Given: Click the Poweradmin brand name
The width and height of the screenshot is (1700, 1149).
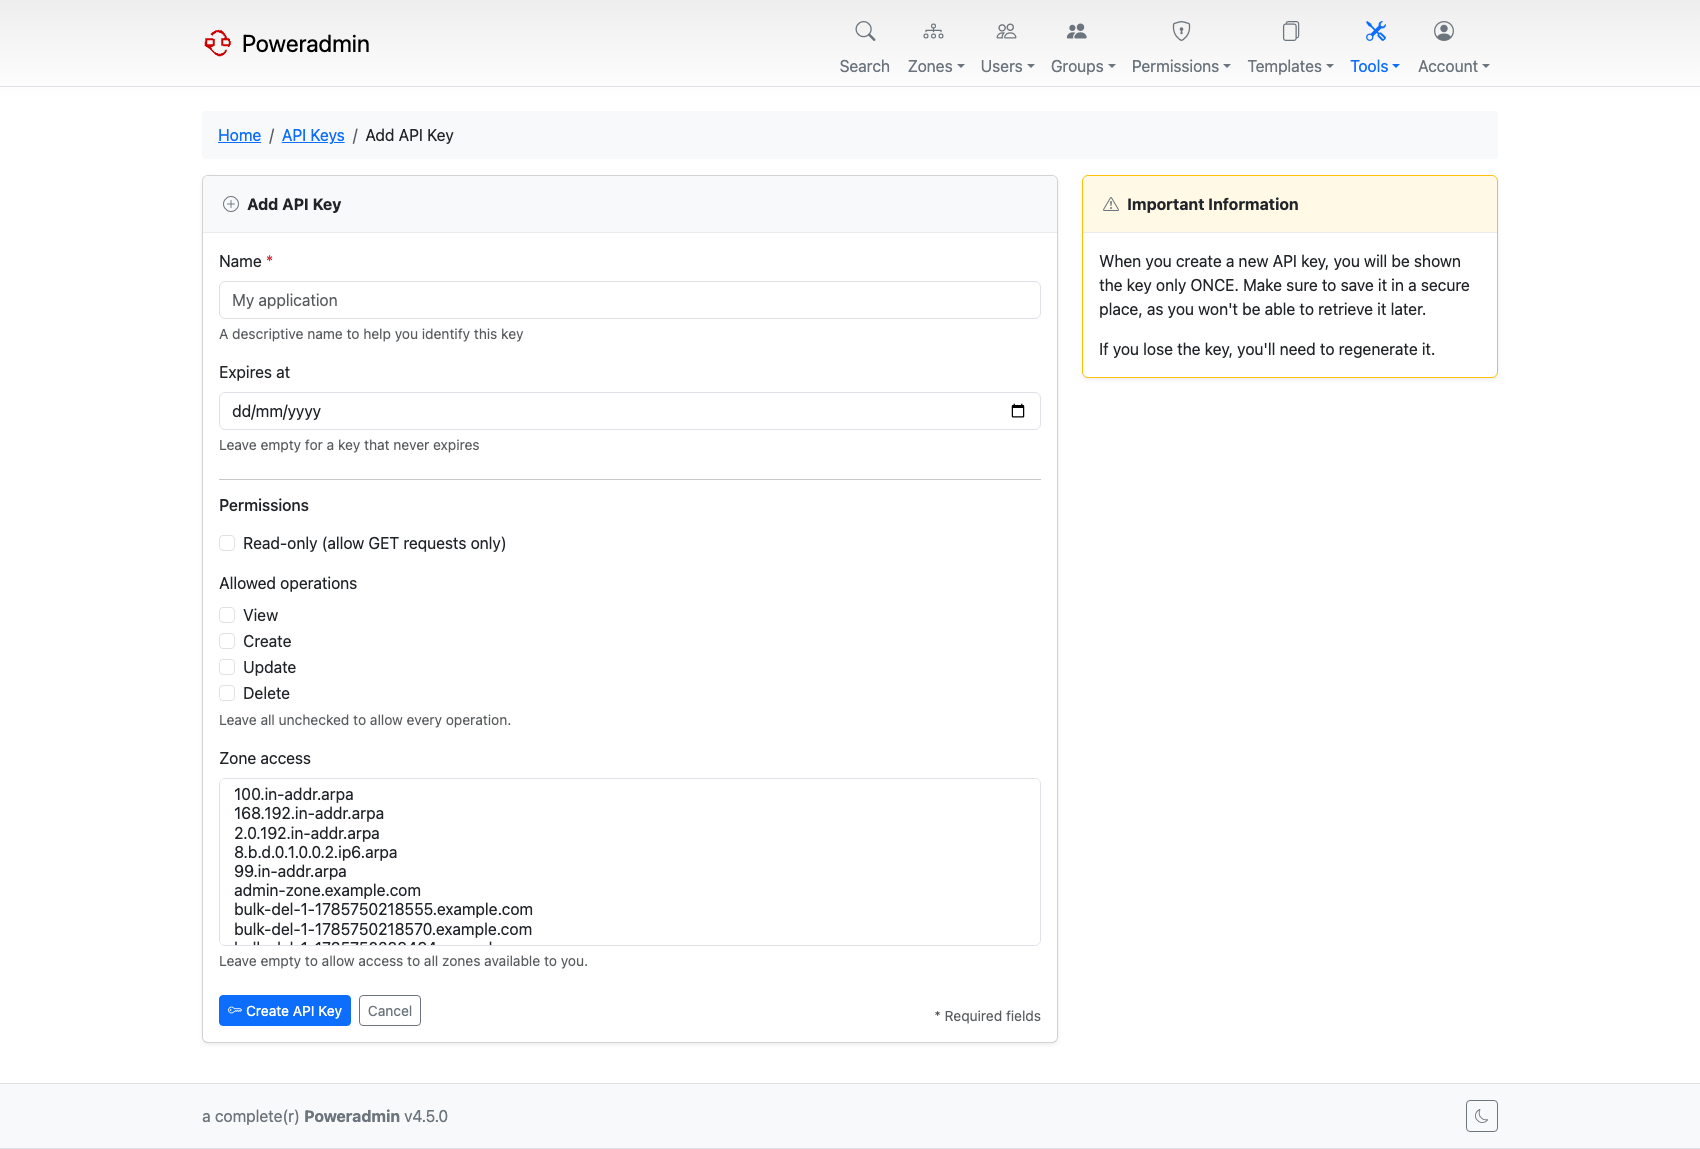Looking at the screenshot, I should pos(306,43).
